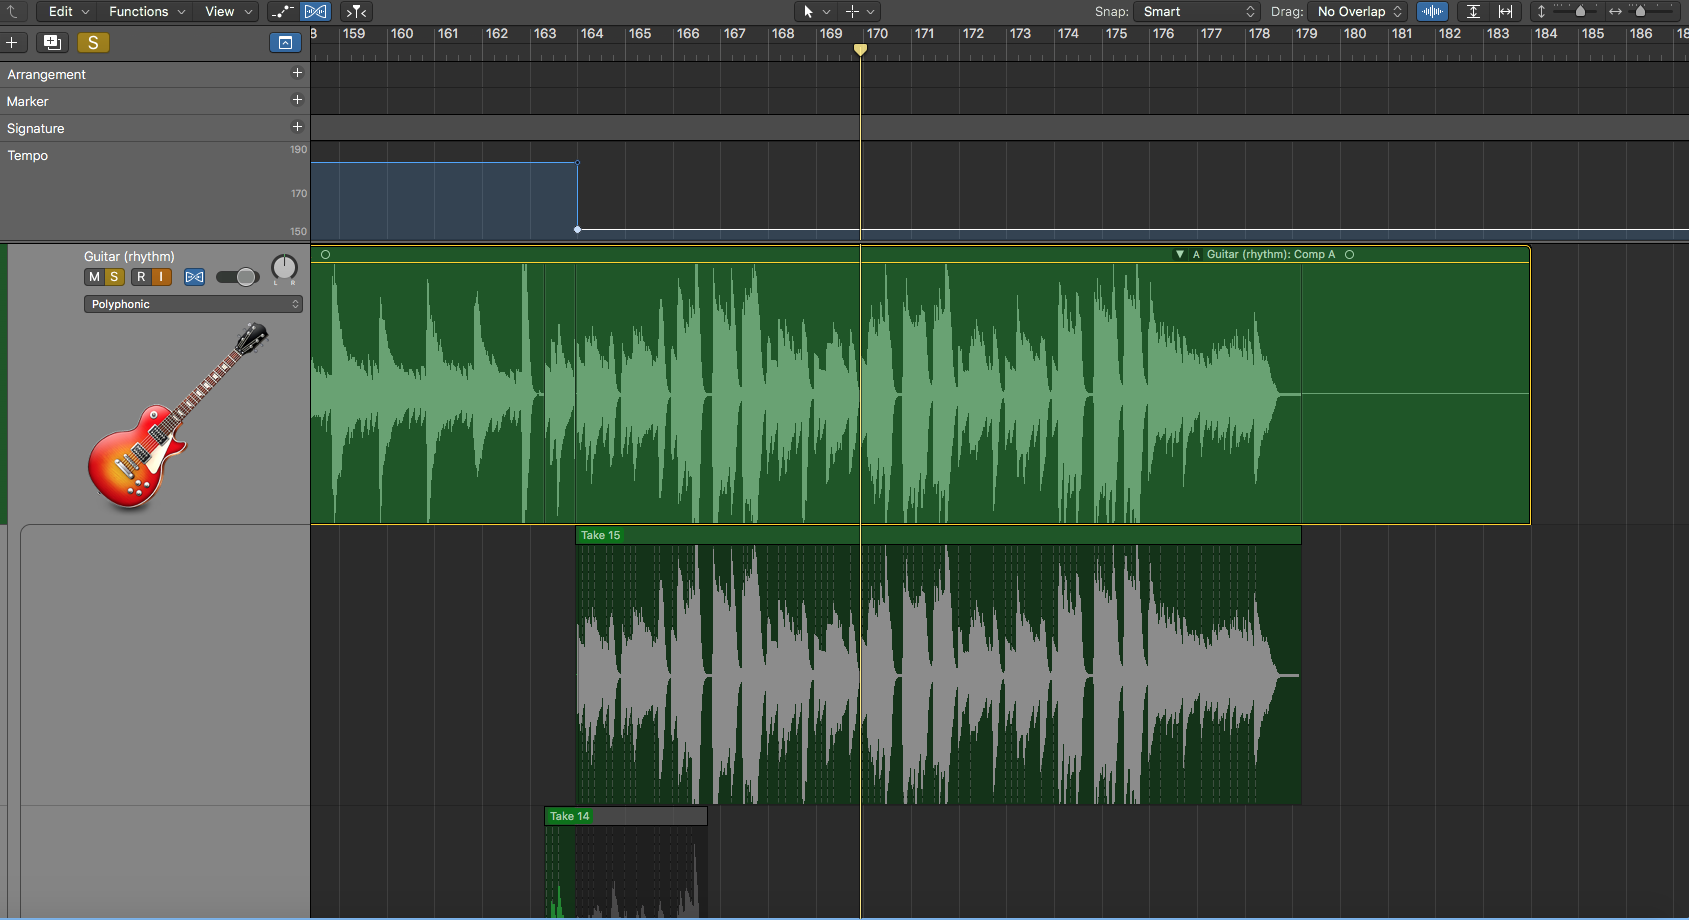Open the Drag mode No Overlap dropdown

(x=1358, y=11)
